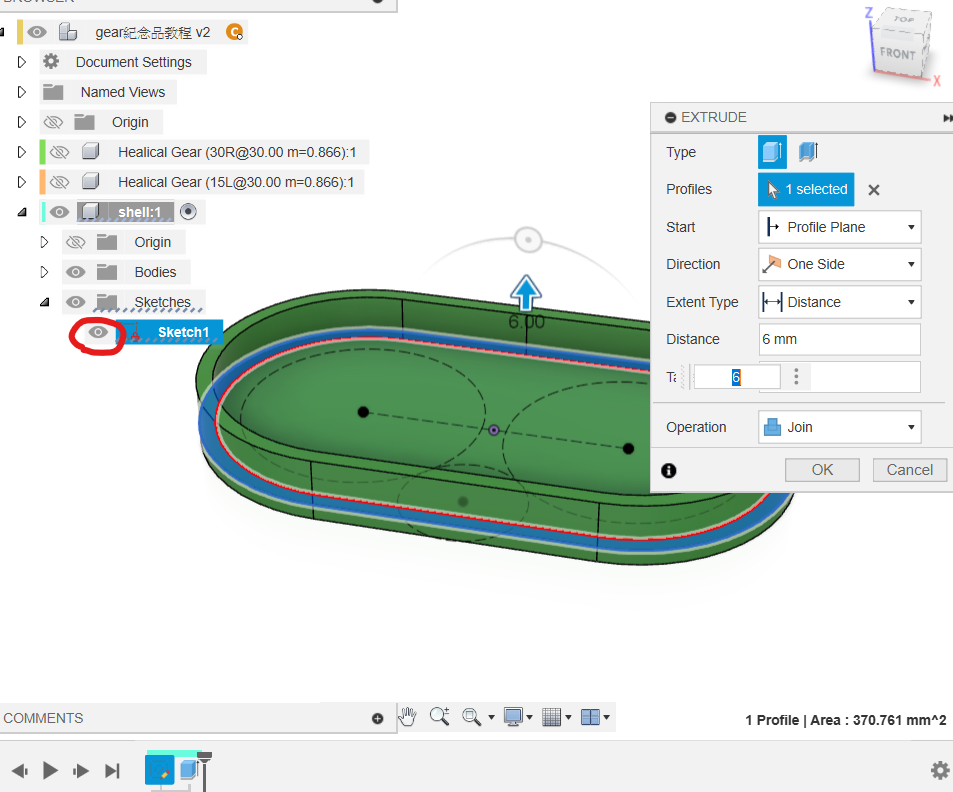Open timeline settings gear
Image resolution: width=953 pixels, height=792 pixels.
[939, 770]
